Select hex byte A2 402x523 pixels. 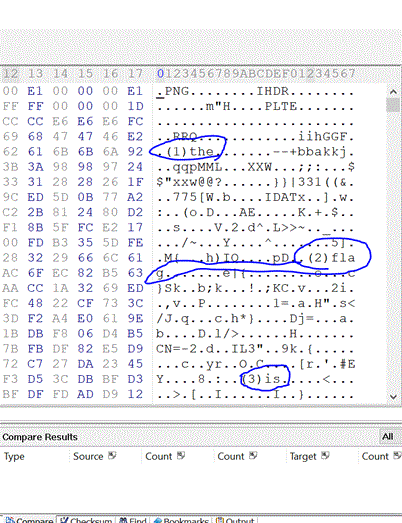135,197
